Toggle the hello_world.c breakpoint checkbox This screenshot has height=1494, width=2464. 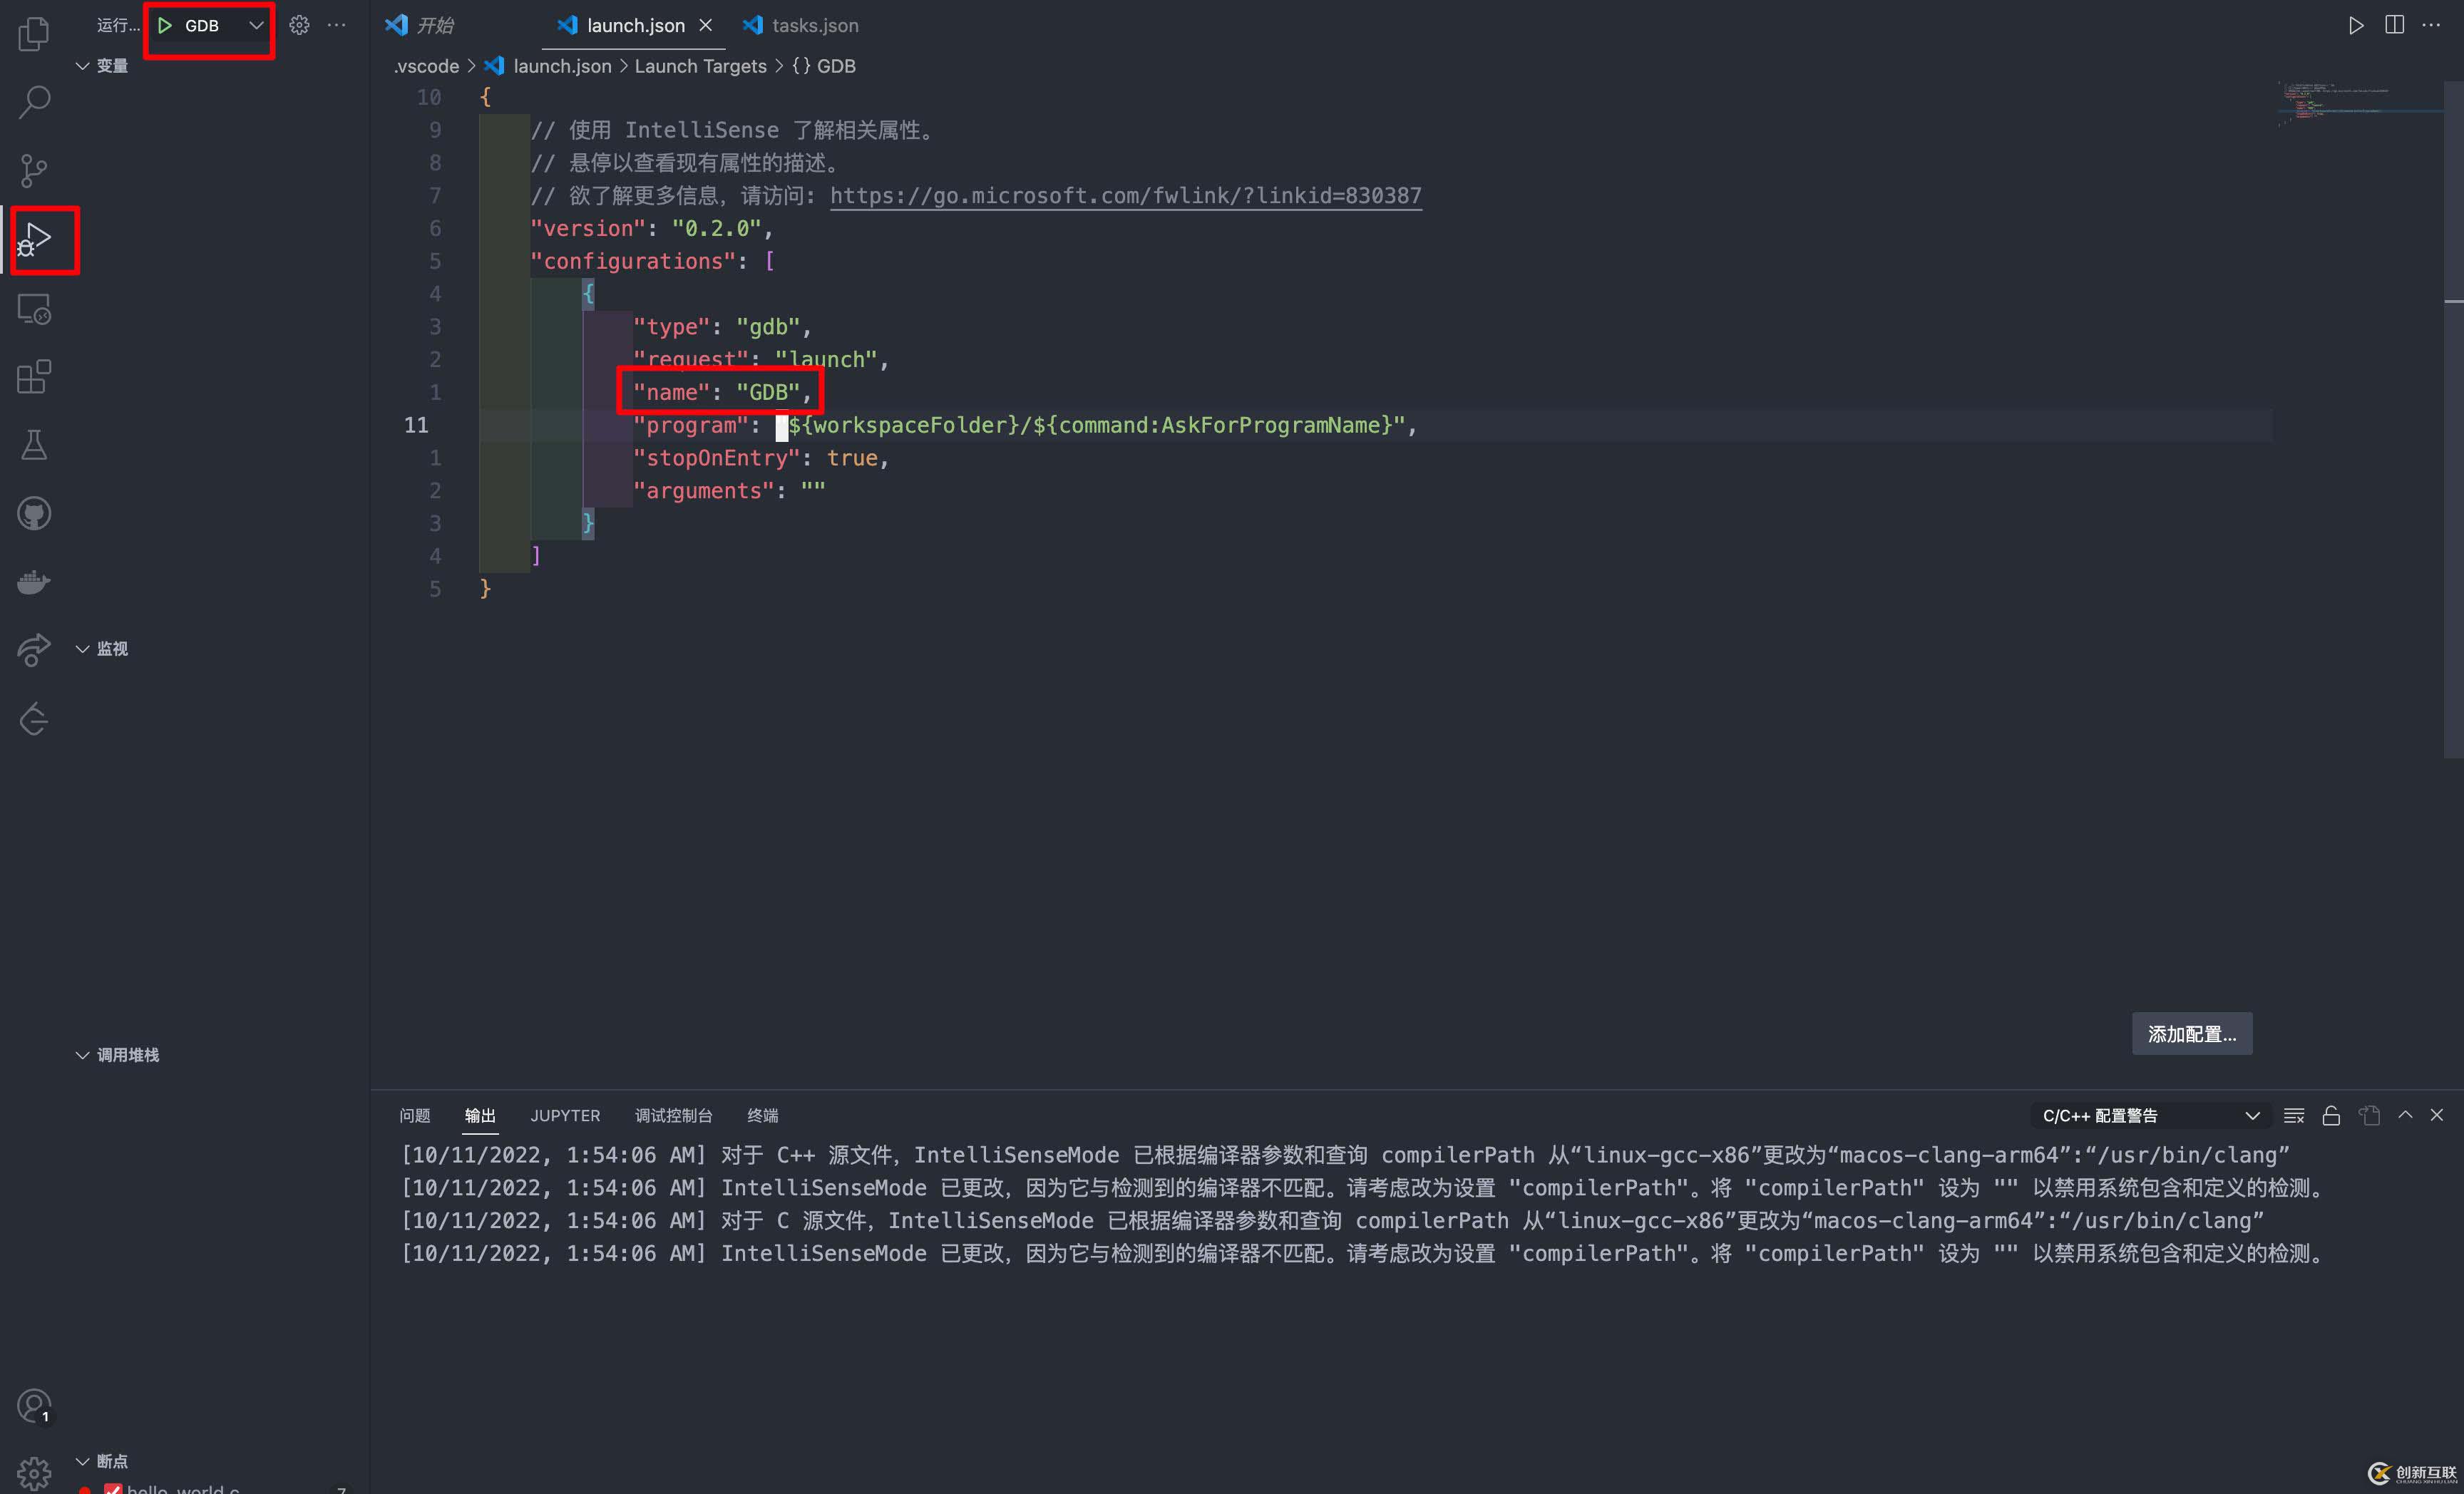point(113,1488)
